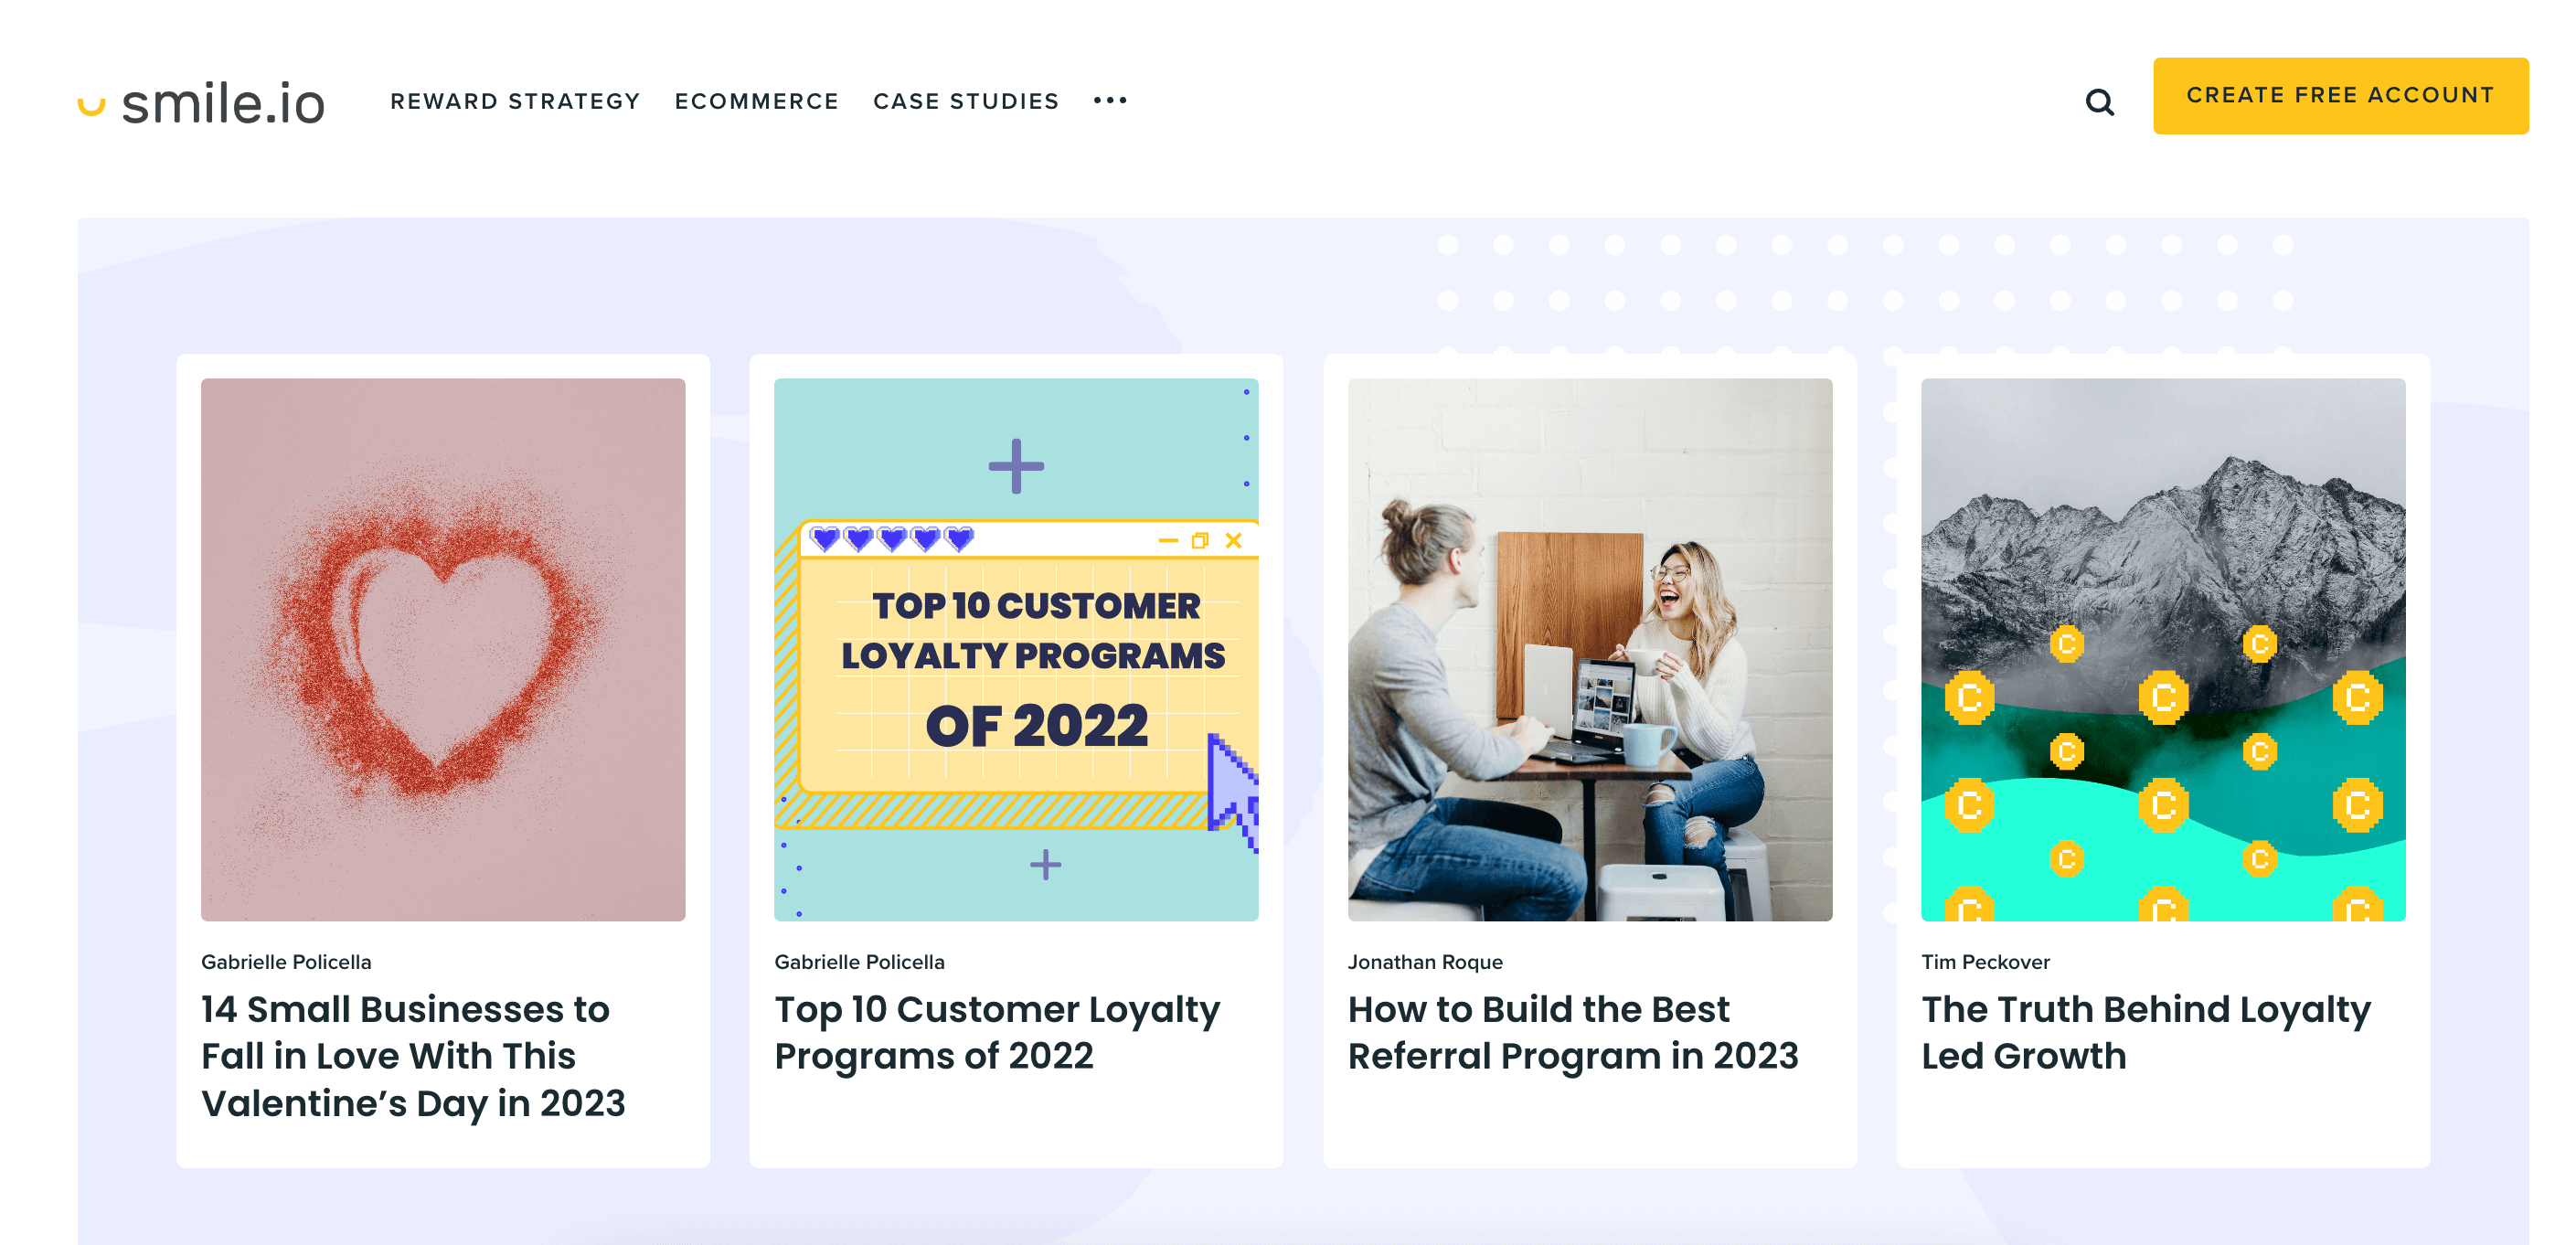Image resolution: width=2576 pixels, height=1245 pixels.
Task: Click the Gabrielle Policella byline under the loyalty post
Action: tap(858, 961)
